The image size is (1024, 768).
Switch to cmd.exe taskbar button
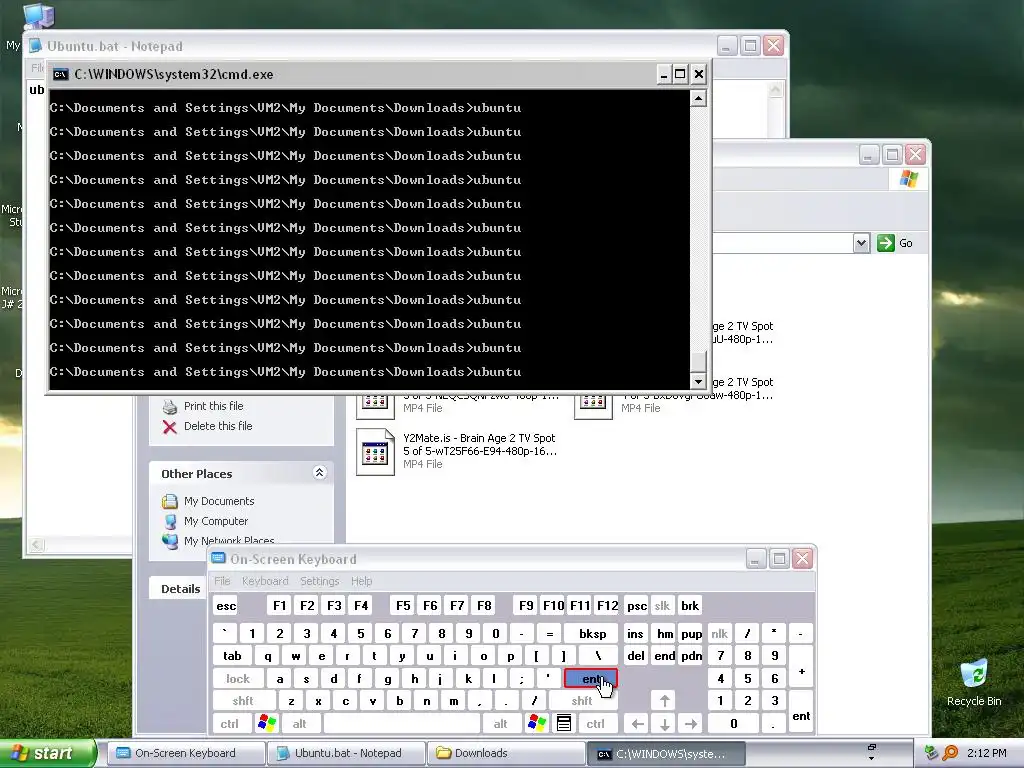click(666, 753)
